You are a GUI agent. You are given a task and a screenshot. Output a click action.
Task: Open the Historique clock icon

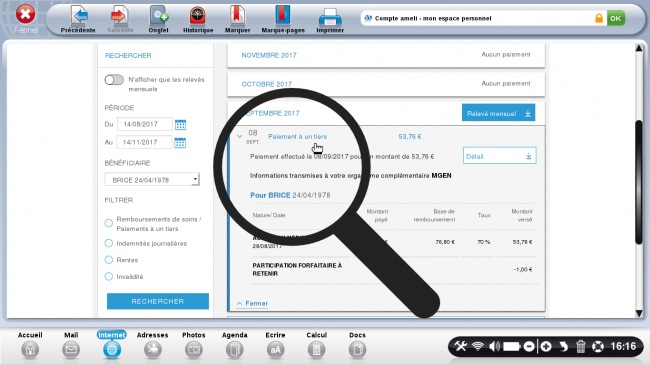[x=198, y=16]
